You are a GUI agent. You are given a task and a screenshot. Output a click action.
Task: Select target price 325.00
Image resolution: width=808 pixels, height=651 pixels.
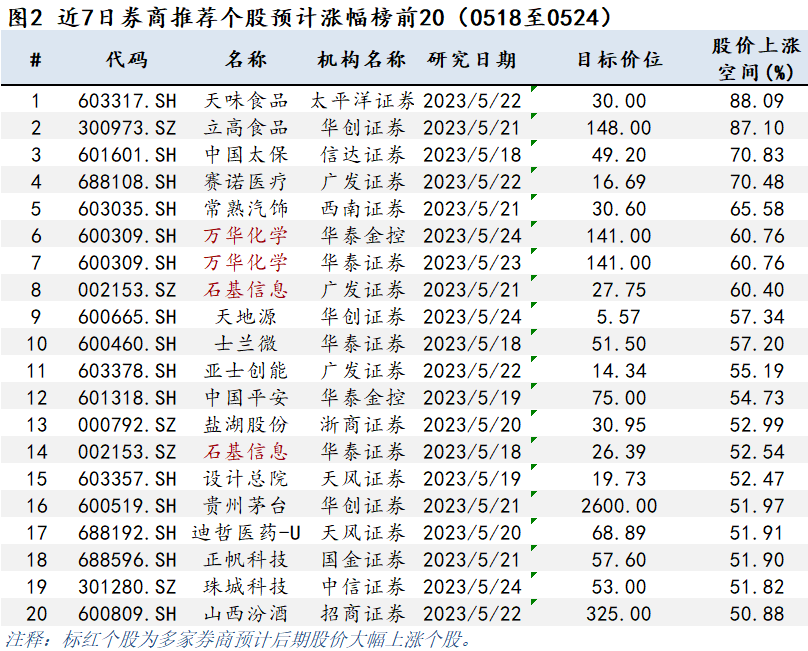619,614
